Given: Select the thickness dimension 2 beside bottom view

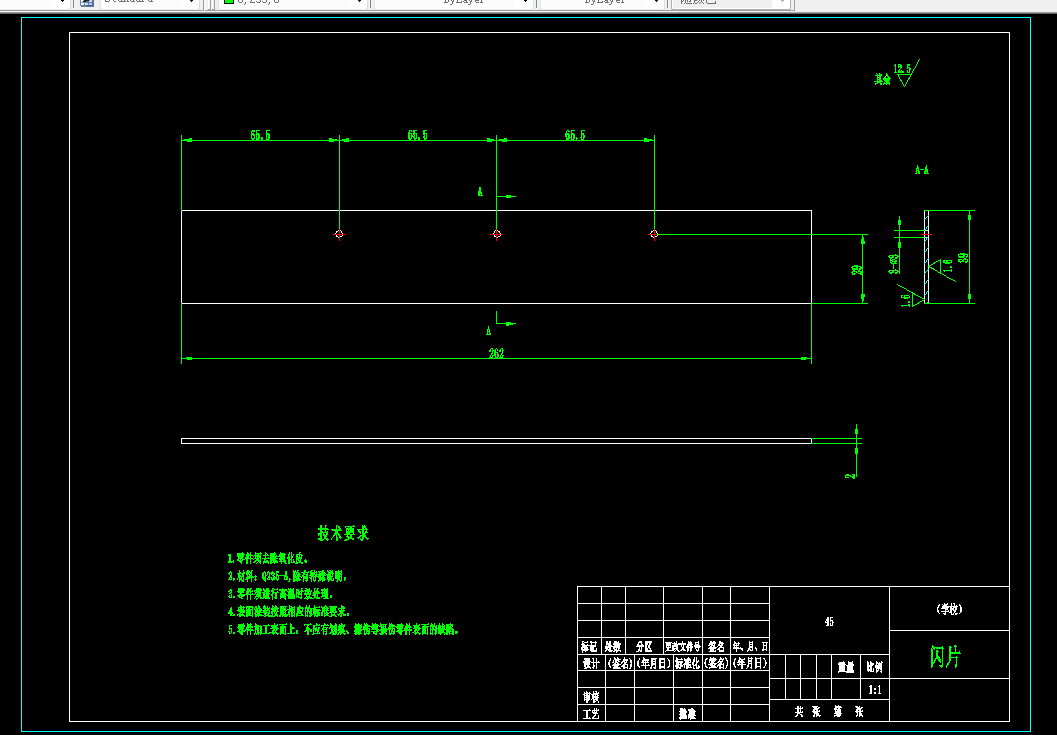Looking at the screenshot, I should coord(850,475).
